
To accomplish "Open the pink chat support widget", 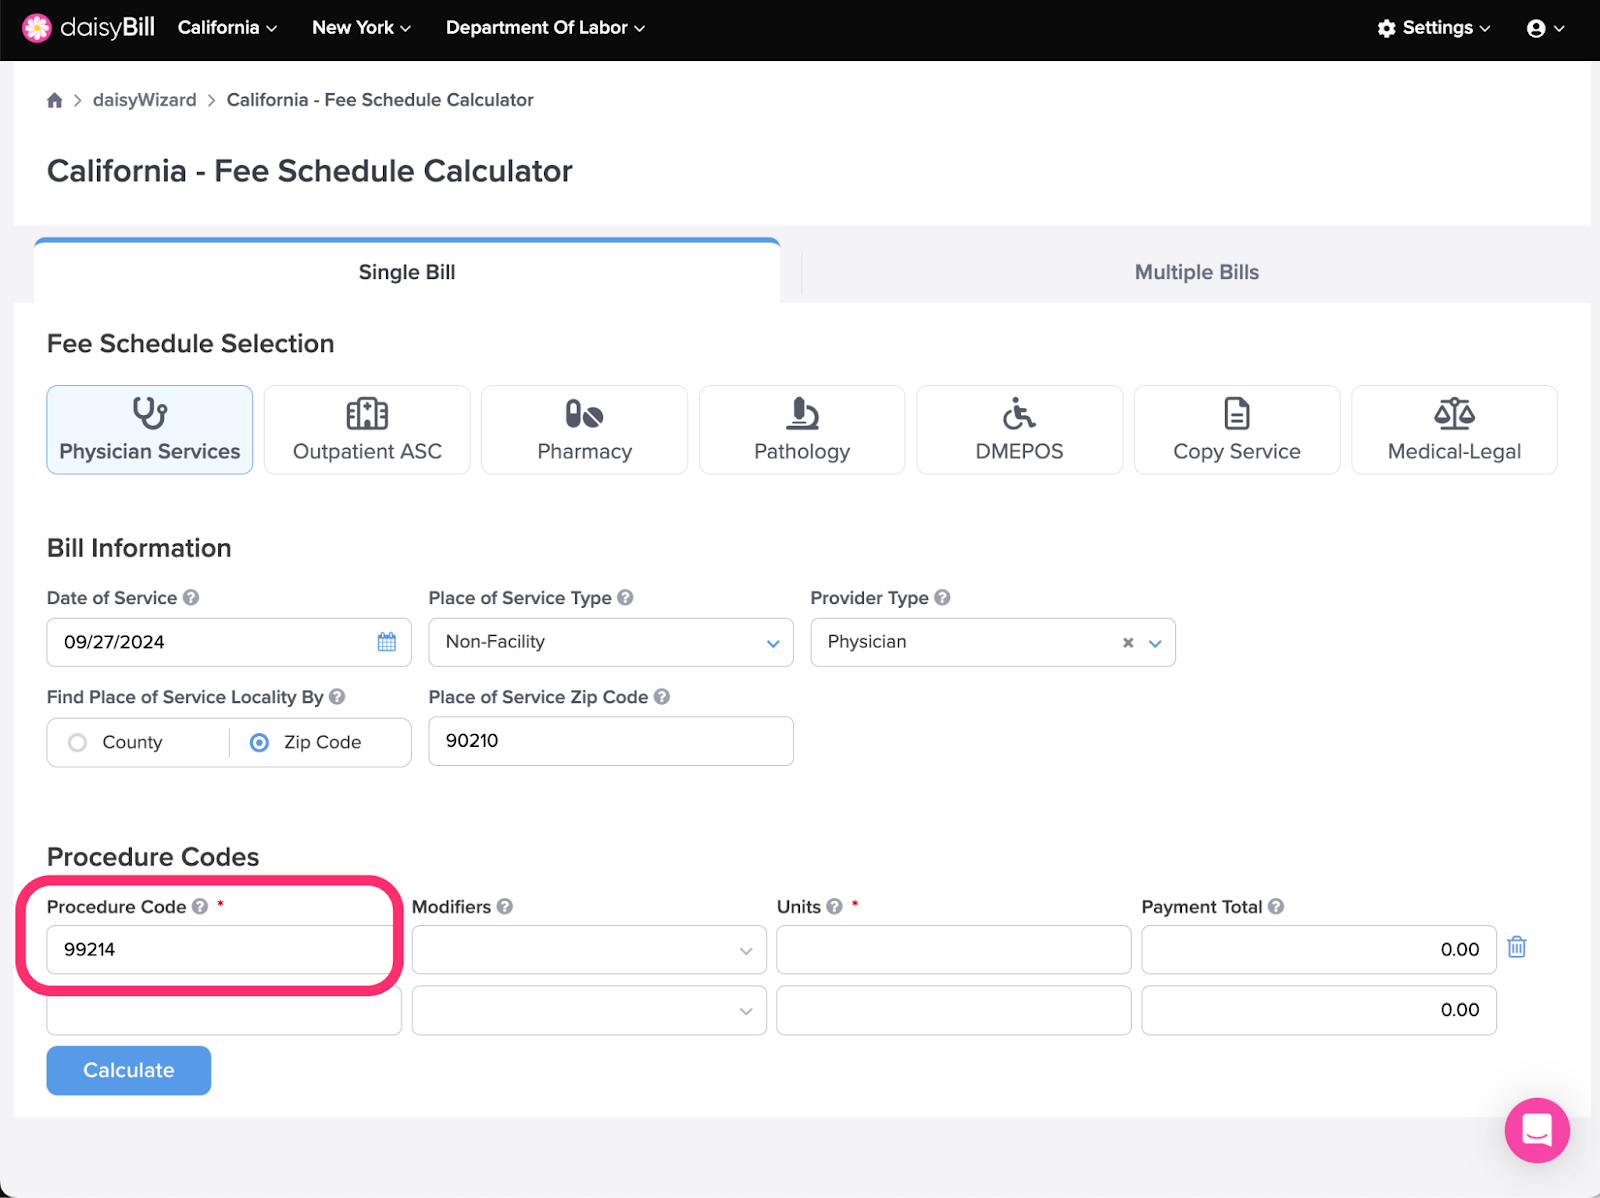I will coord(1537,1130).
